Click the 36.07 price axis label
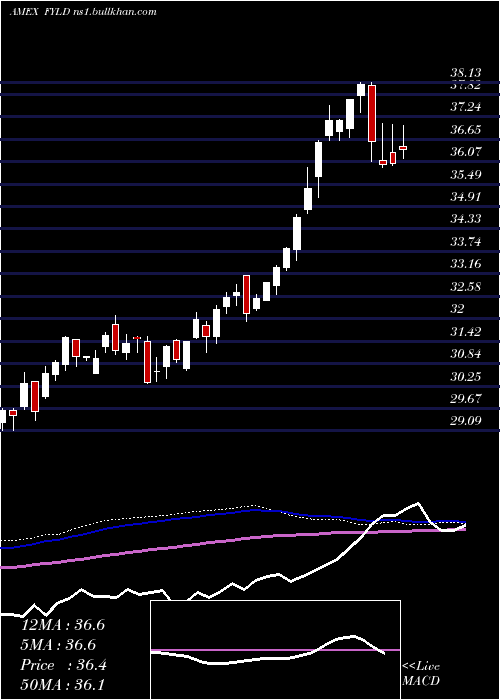 466,152
